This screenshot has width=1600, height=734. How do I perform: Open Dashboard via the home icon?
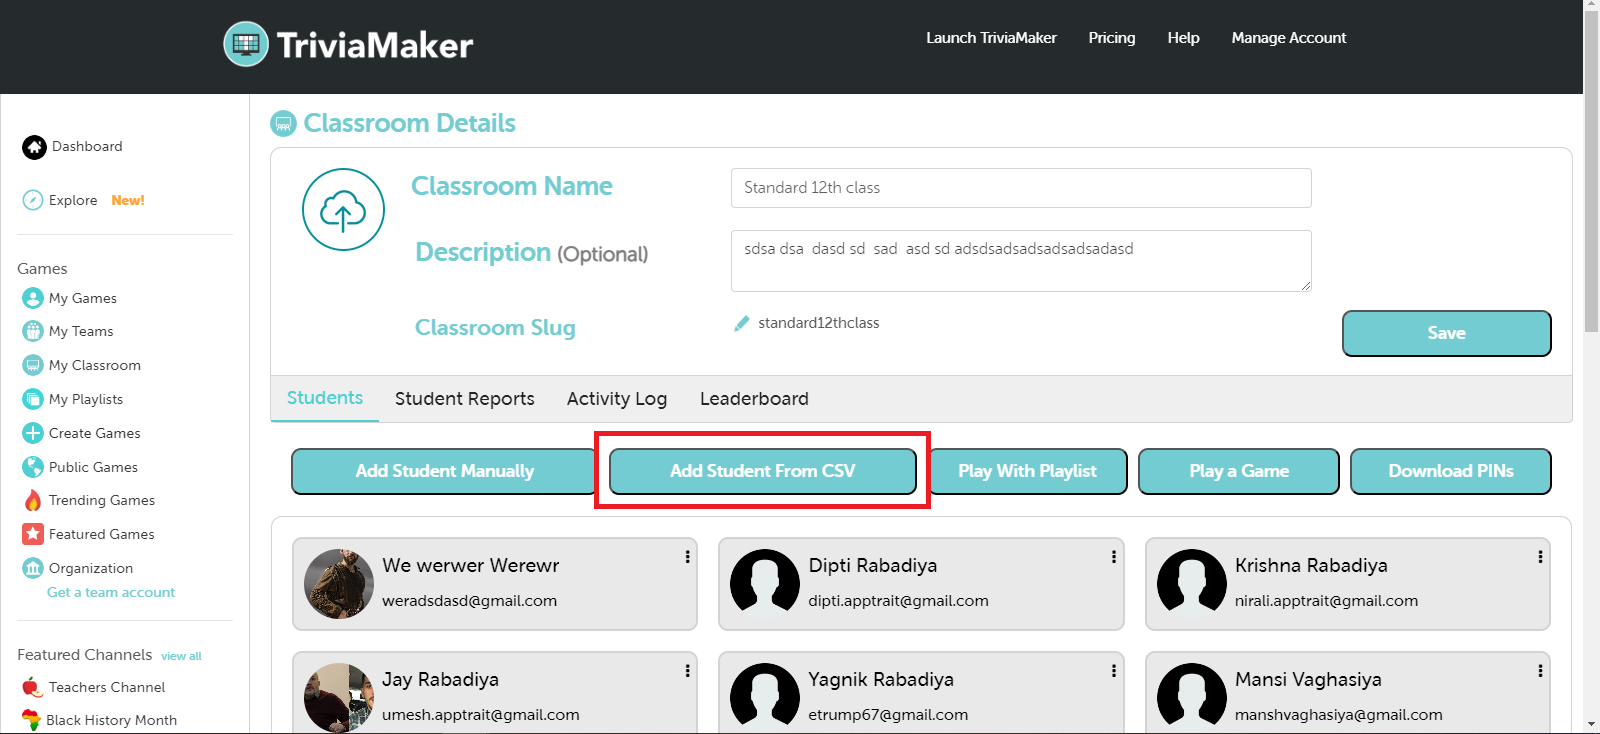click(34, 147)
